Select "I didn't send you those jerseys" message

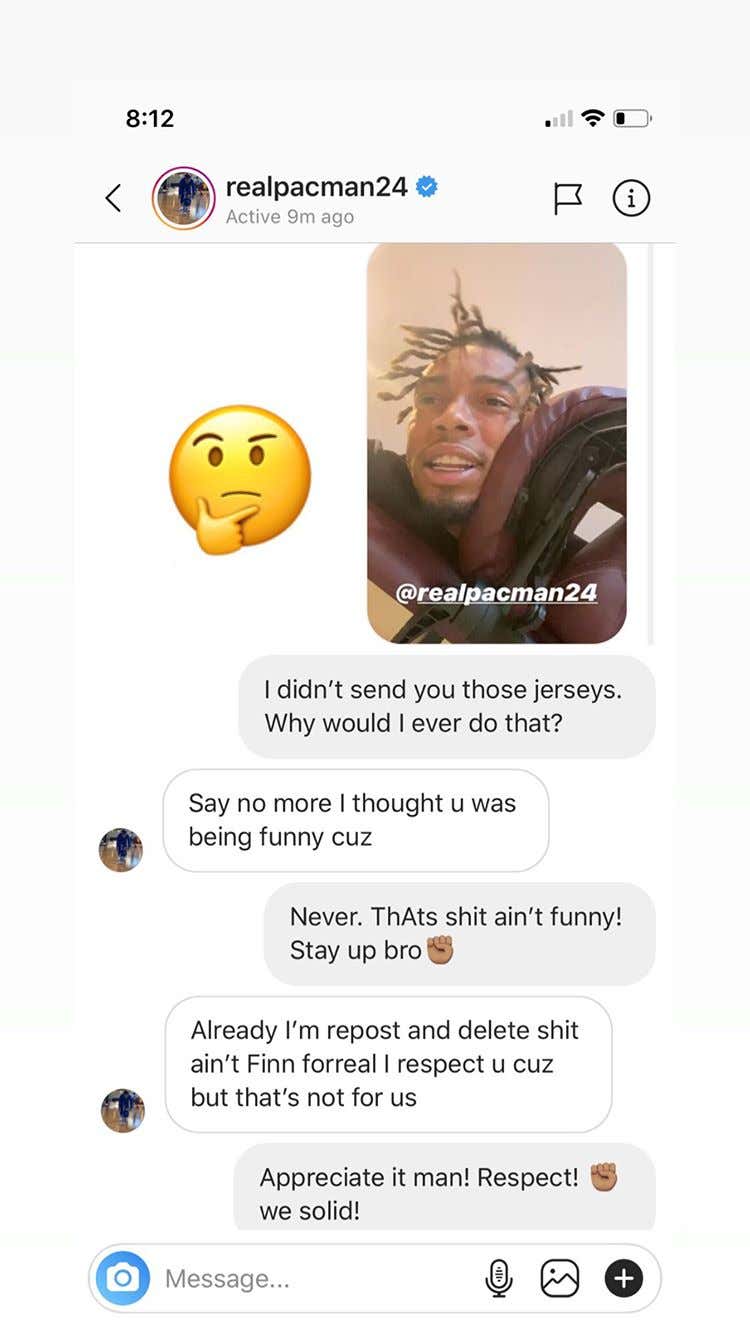pyautogui.click(x=447, y=706)
